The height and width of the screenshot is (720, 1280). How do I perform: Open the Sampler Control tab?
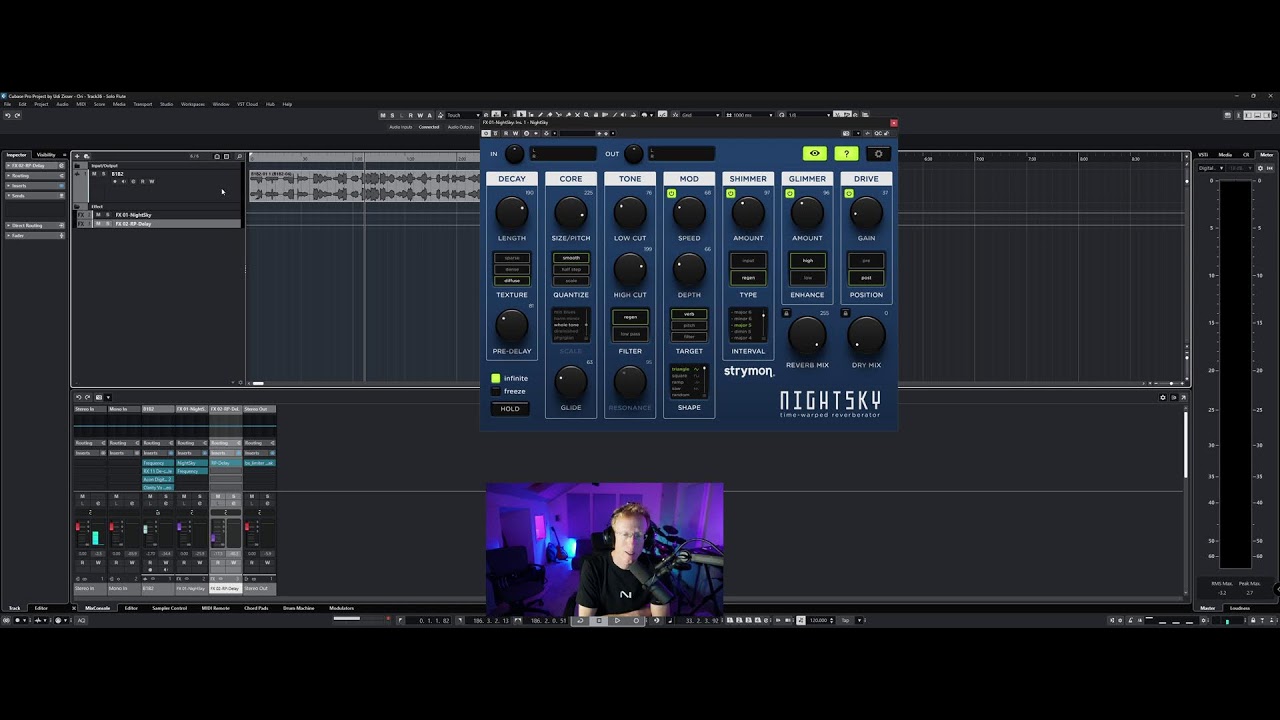point(169,608)
